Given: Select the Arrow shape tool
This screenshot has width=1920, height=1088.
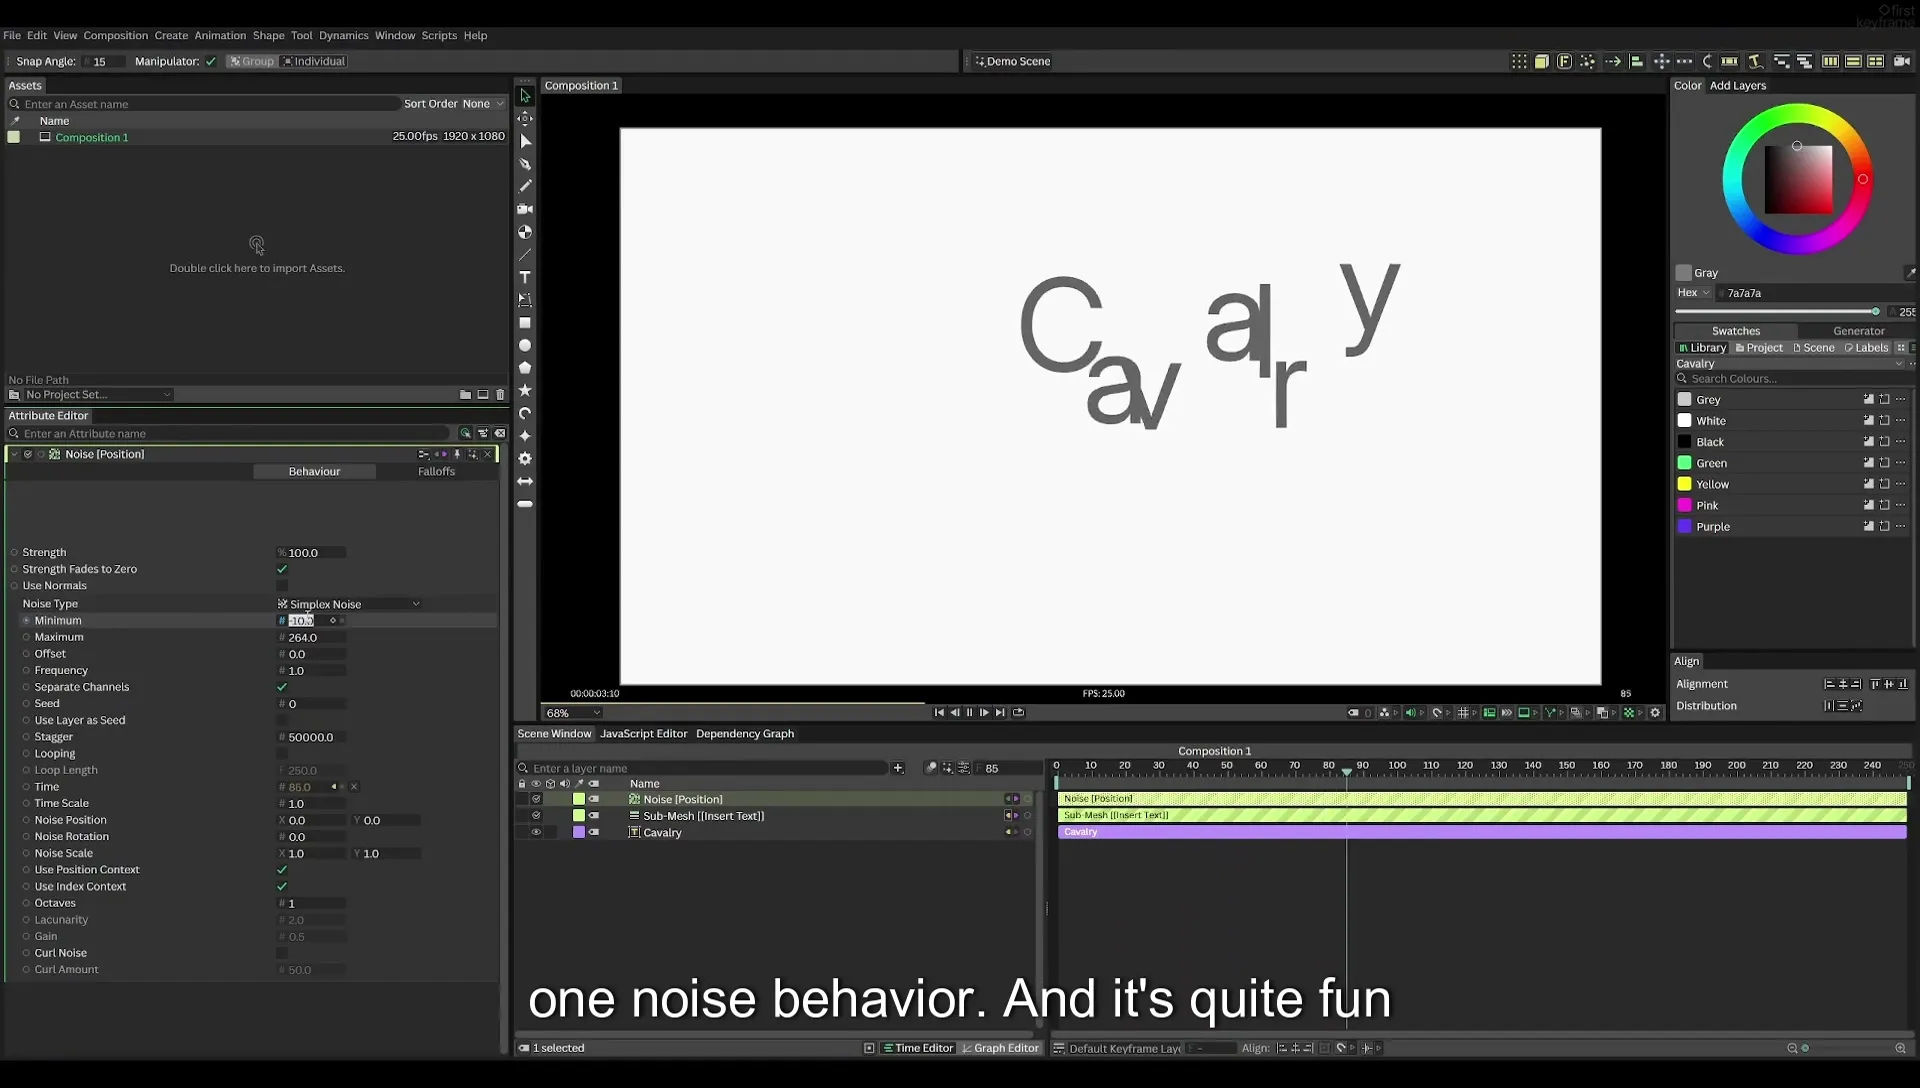Looking at the screenshot, I should (x=525, y=481).
